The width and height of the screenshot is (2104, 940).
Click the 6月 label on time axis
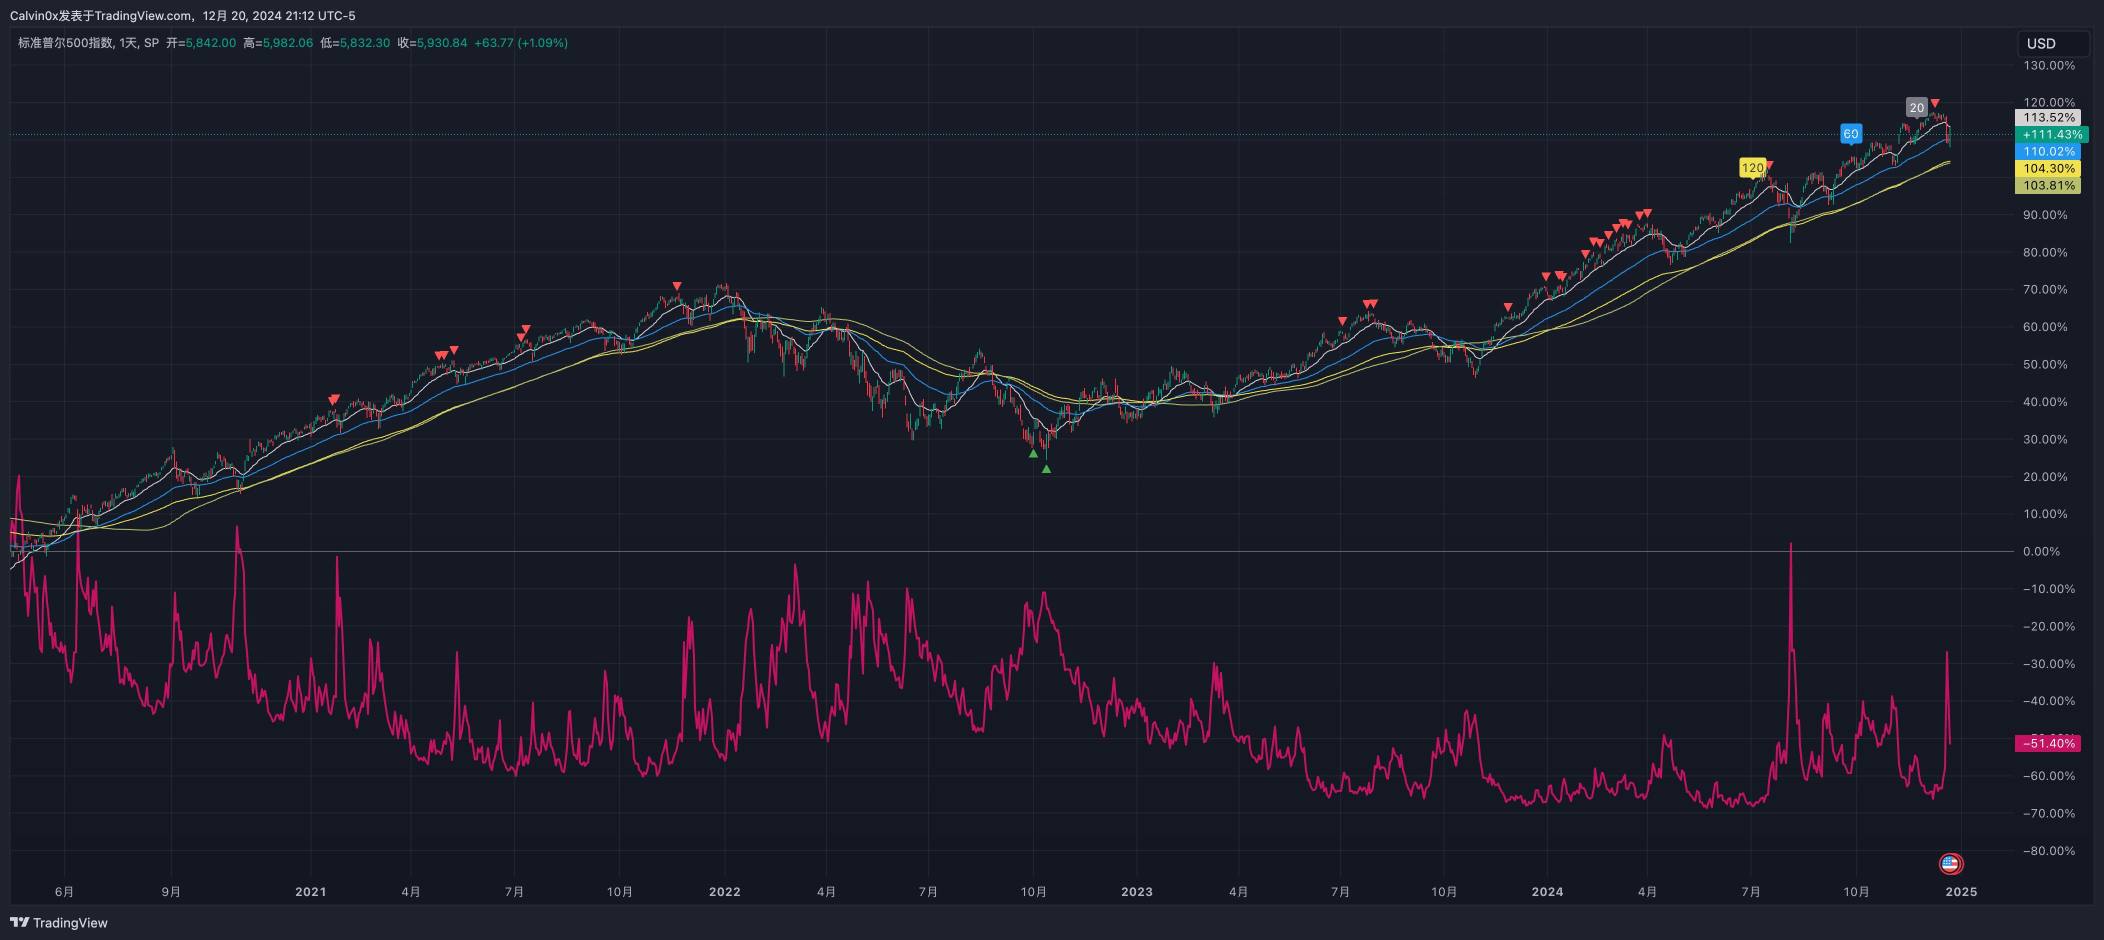[65, 891]
